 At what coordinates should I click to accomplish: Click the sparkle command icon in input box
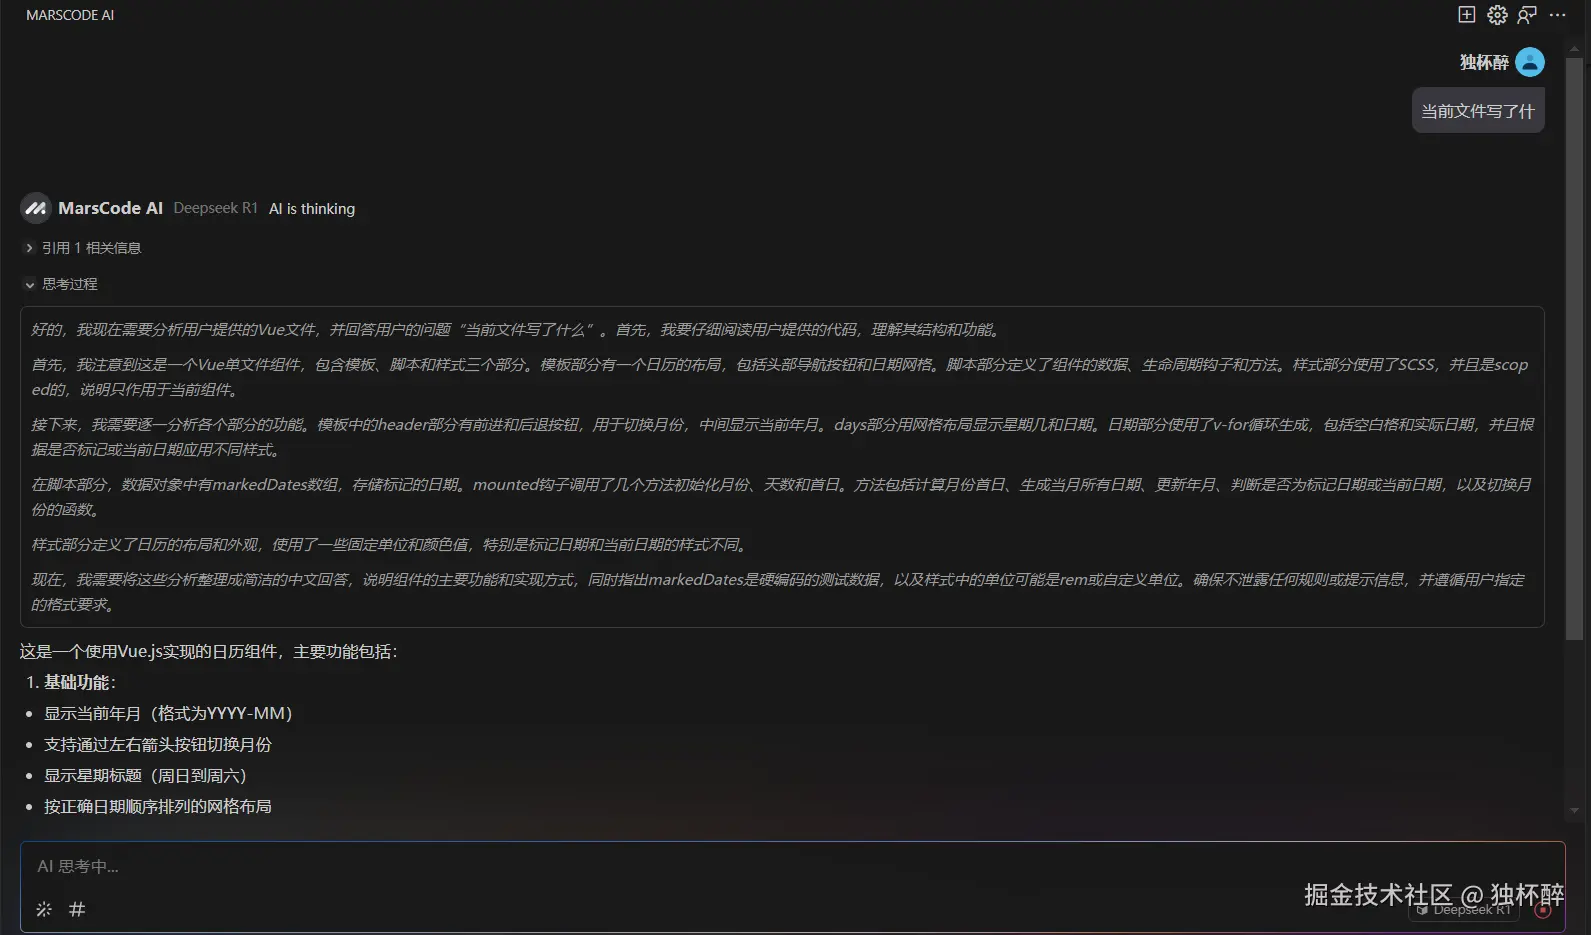tap(44, 909)
